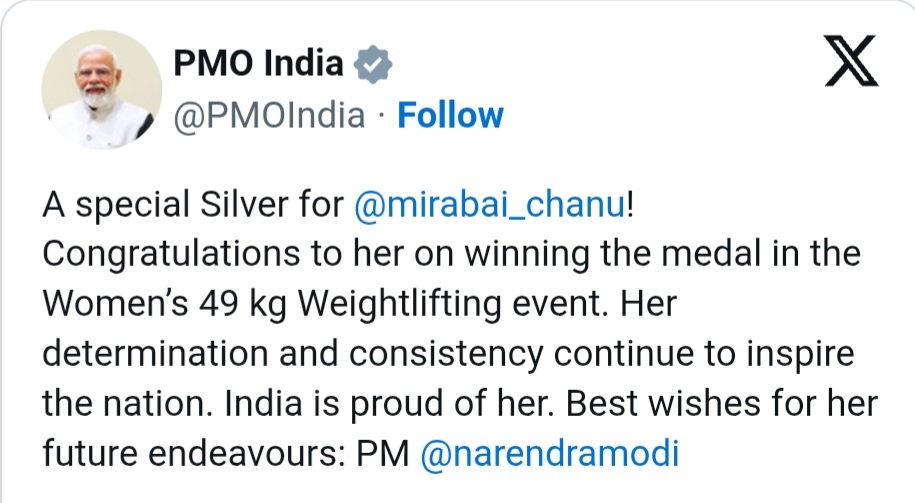The image size is (915, 503).
Task: Click the phrase 'winning the medal in the'
Action: [662, 254]
